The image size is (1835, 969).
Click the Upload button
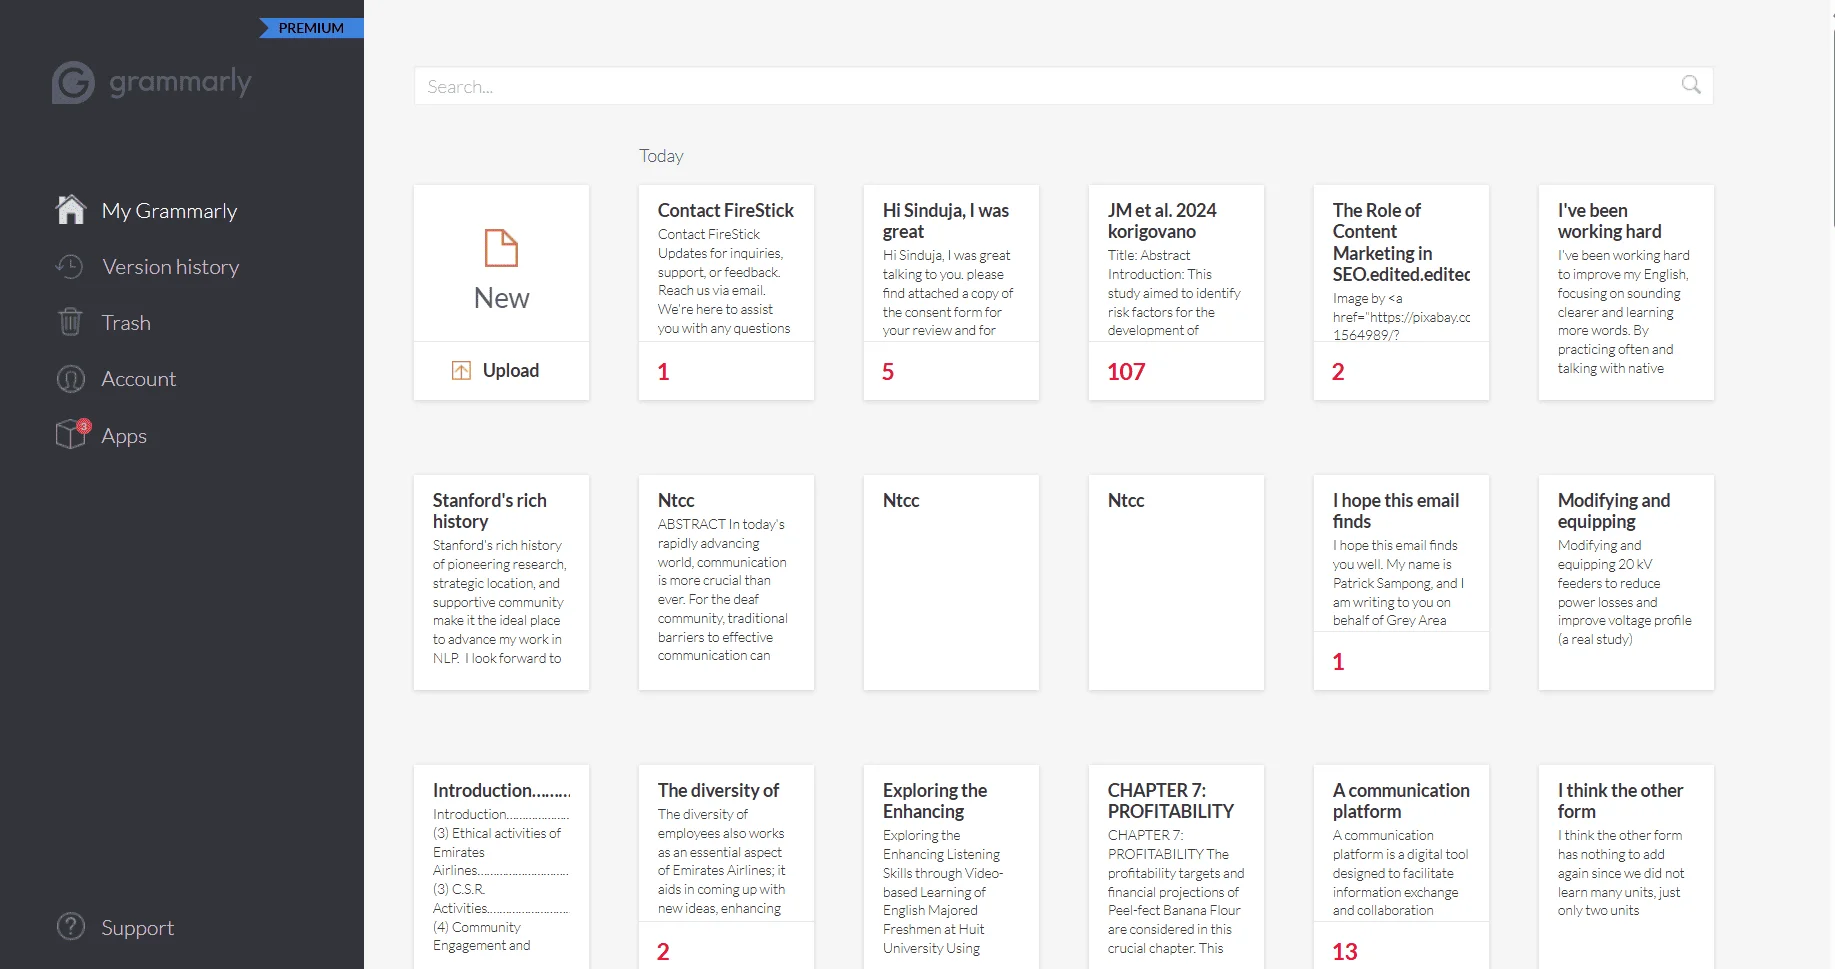[501, 371]
